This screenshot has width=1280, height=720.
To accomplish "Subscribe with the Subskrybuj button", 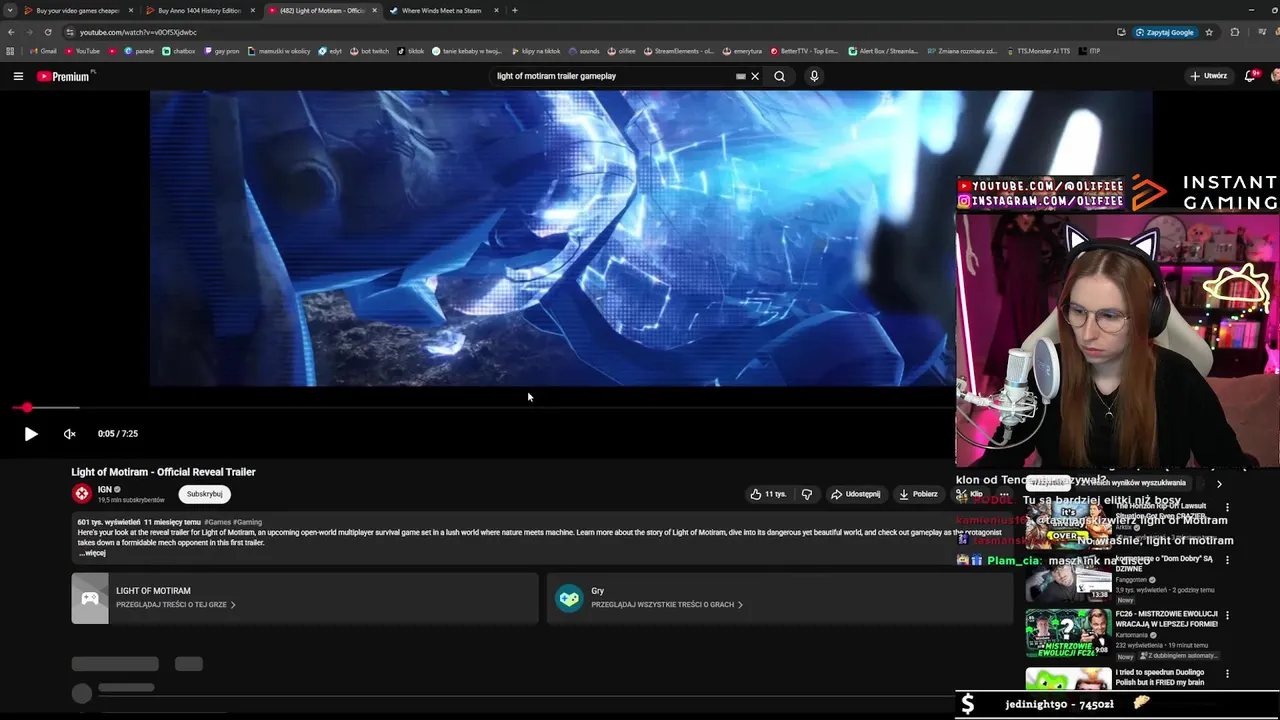I will (x=204, y=494).
